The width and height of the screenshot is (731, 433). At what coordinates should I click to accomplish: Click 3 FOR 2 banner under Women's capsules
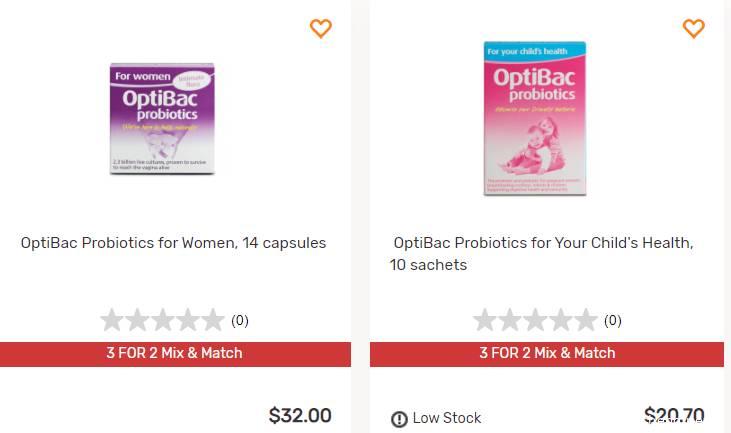click(x=175, y=353)
